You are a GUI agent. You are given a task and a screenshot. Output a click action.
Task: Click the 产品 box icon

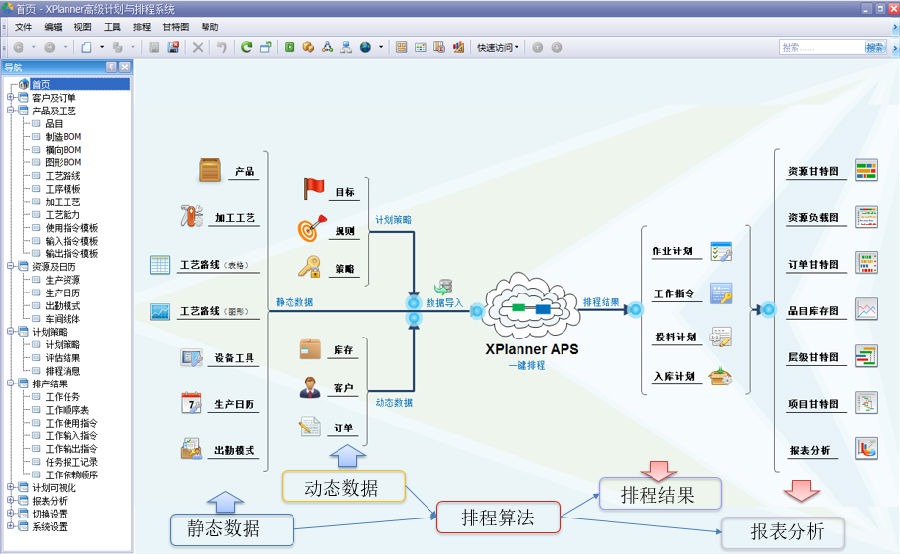point(210,170)
